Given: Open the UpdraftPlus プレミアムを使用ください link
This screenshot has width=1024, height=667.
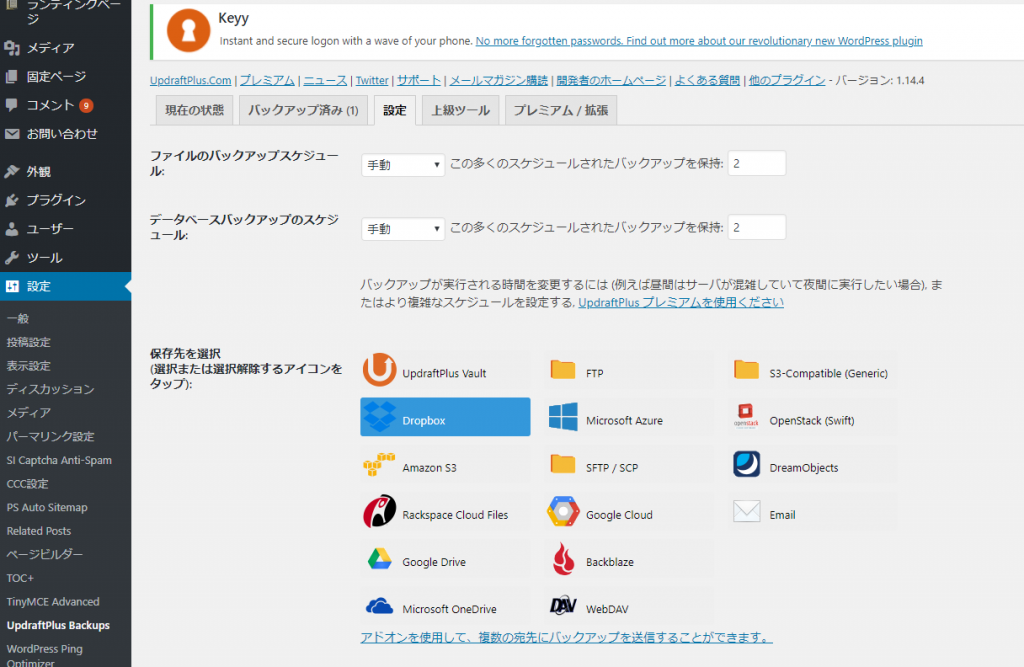Looking at the screenshot, I should pos(681,302).
